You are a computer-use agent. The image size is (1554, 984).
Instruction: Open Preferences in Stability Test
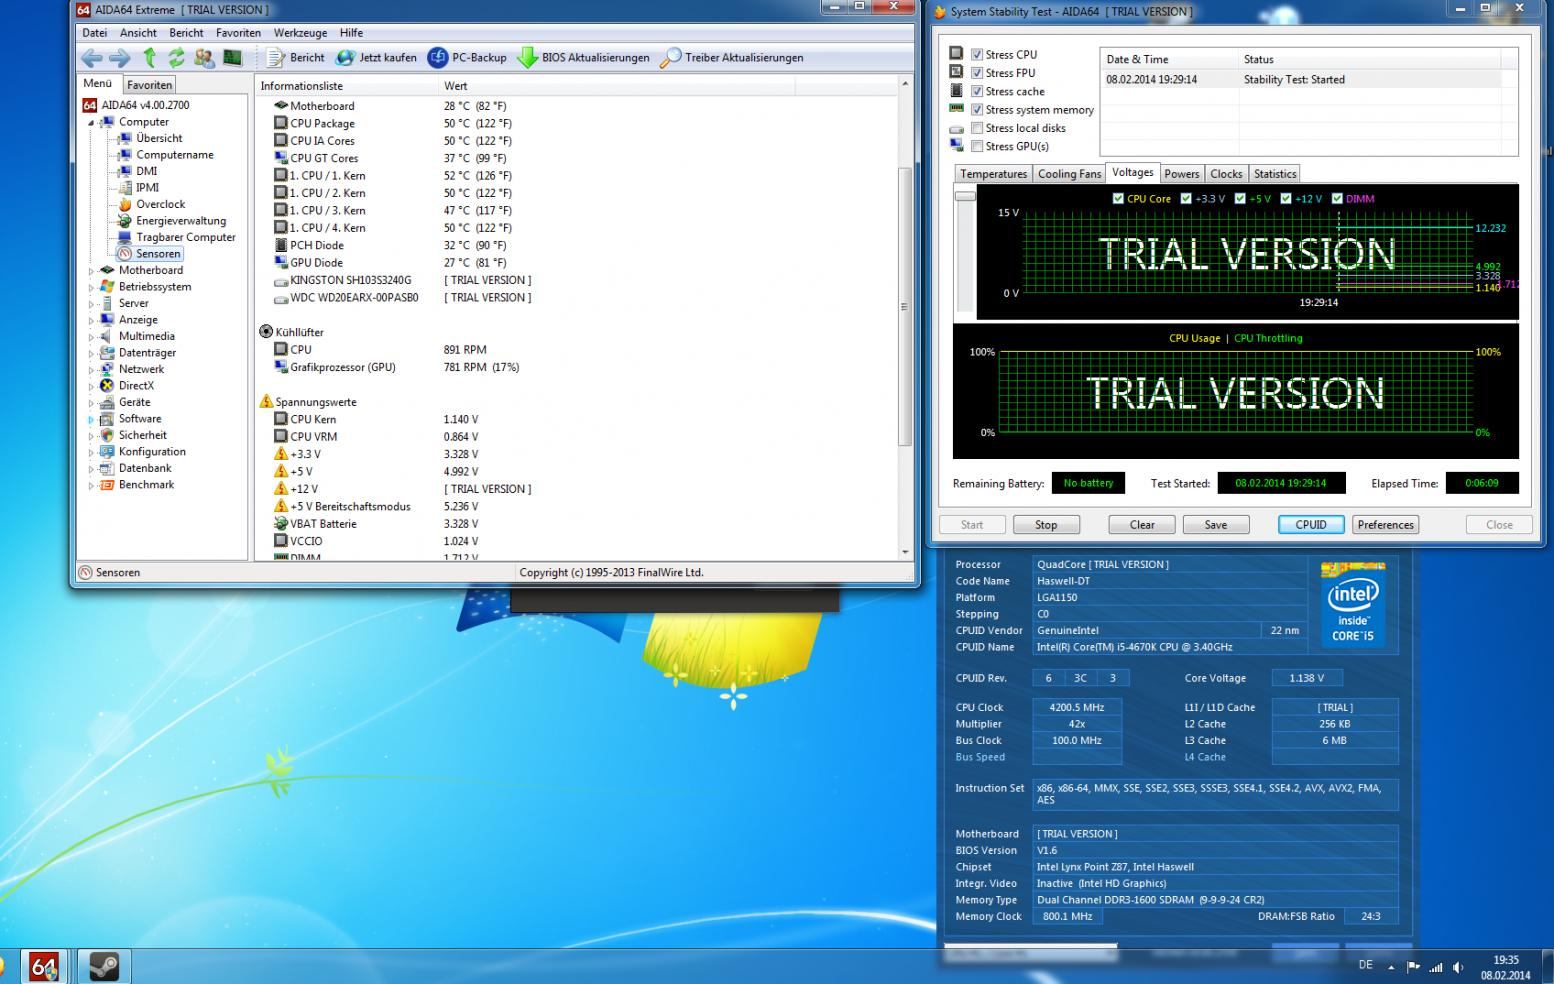(1386, 525)
